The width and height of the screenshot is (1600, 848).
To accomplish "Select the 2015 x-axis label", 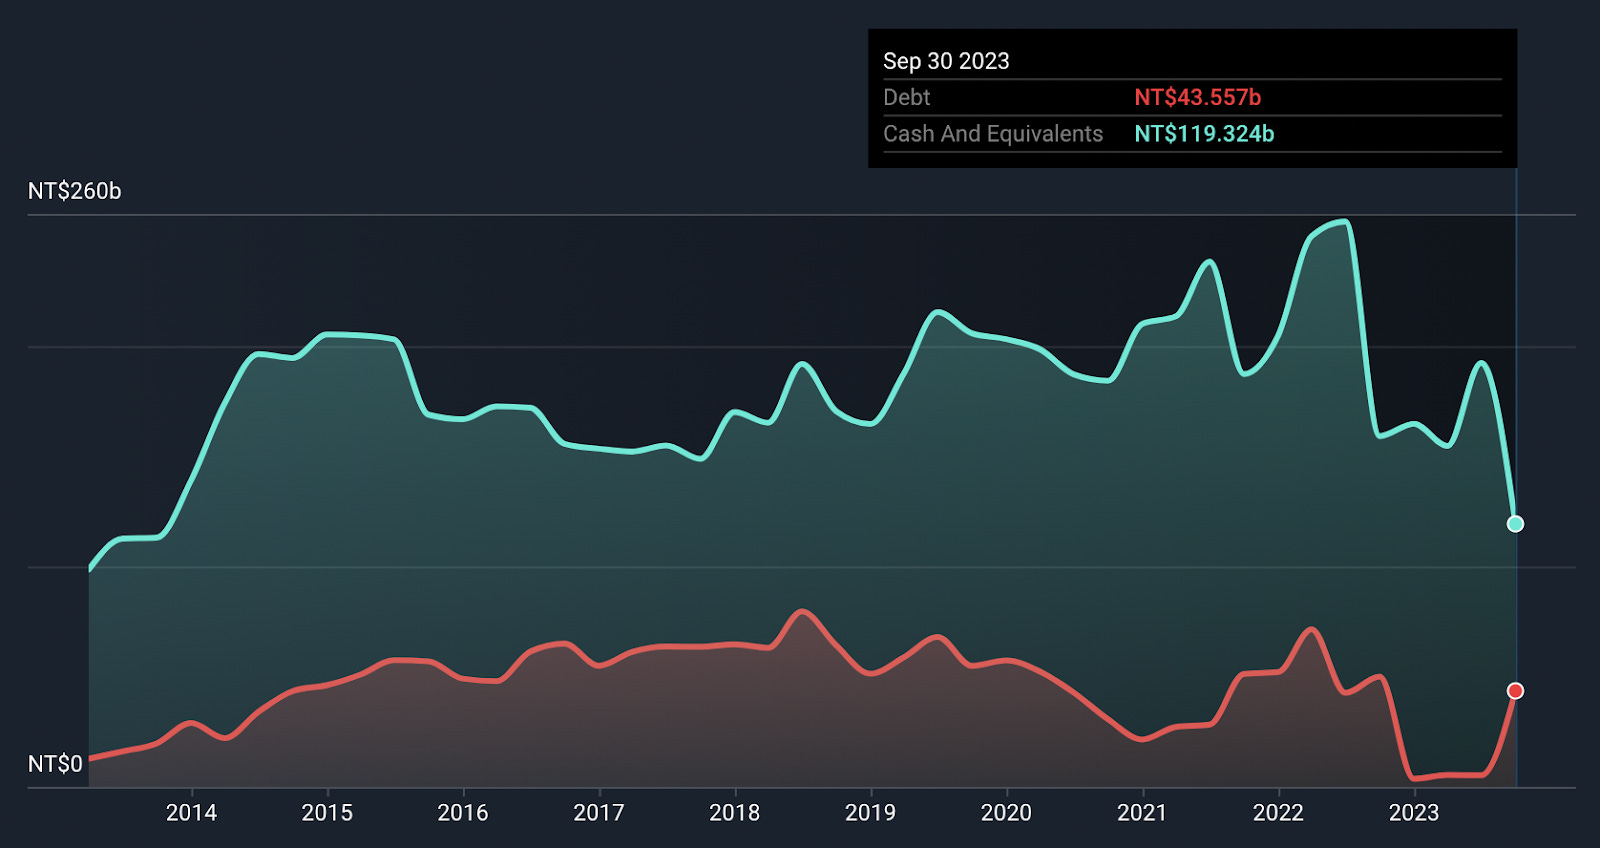I will [x=327, y=813].
